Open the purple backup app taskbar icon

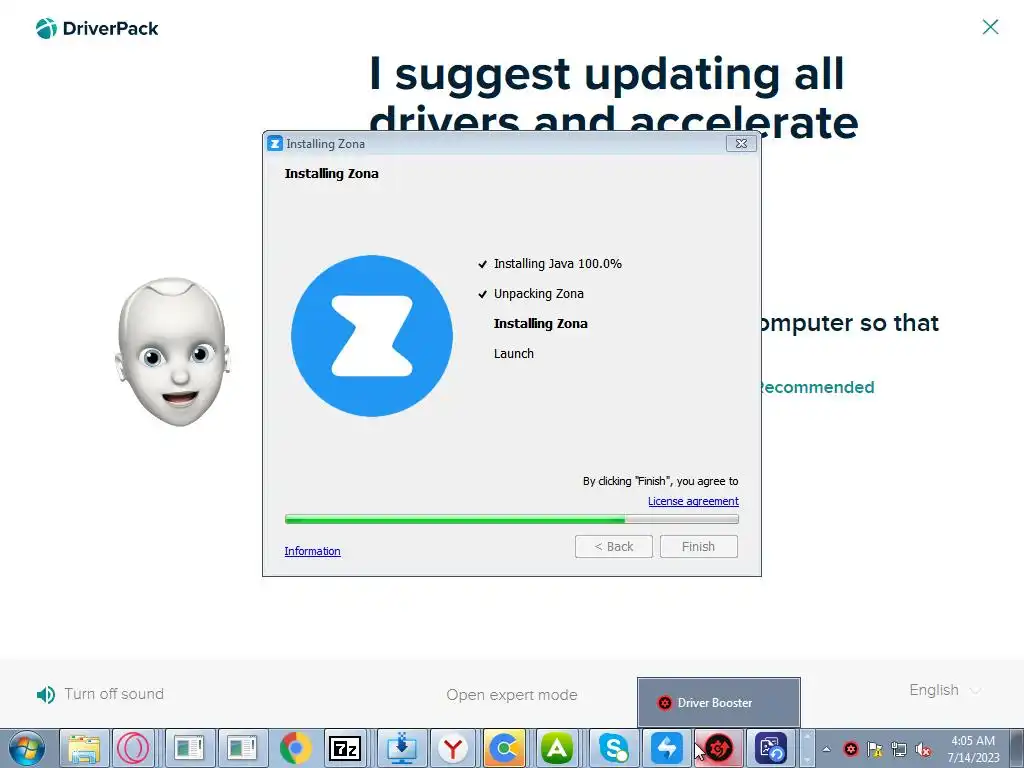click(x=771, y=748)
